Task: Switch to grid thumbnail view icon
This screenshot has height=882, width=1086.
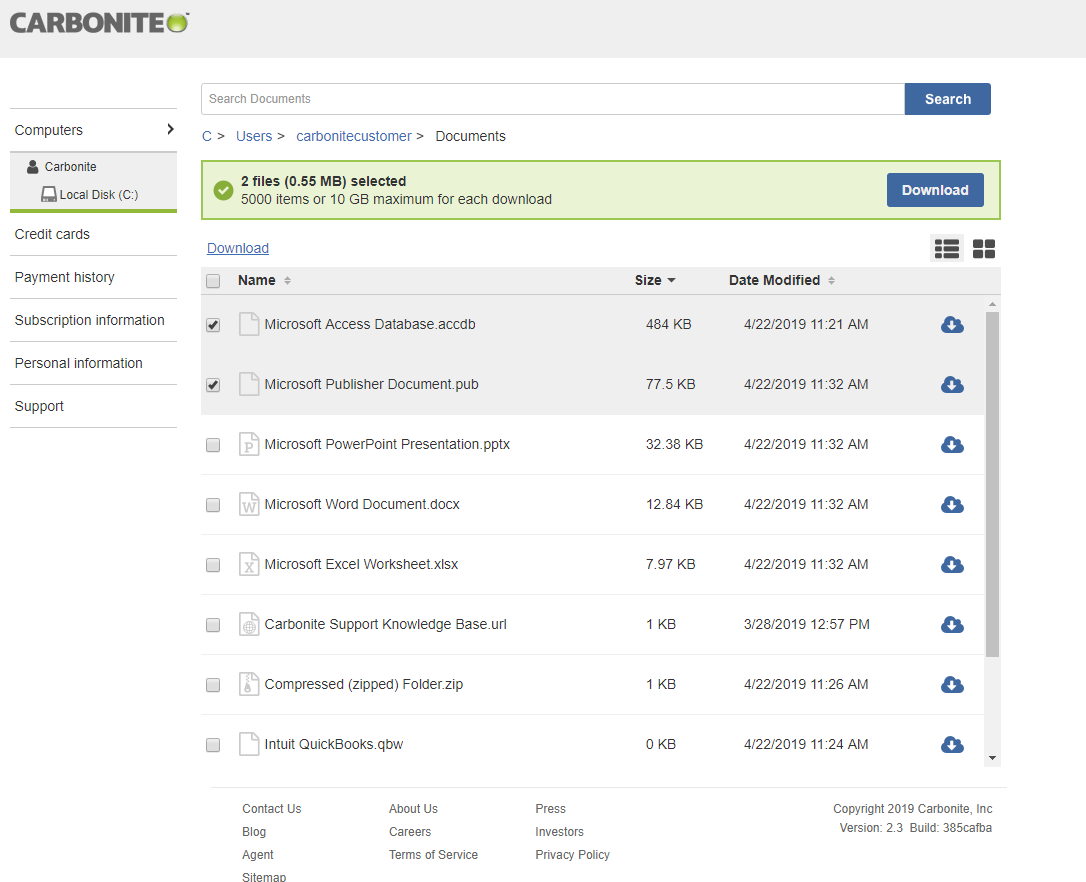Action: pos(983,249)
